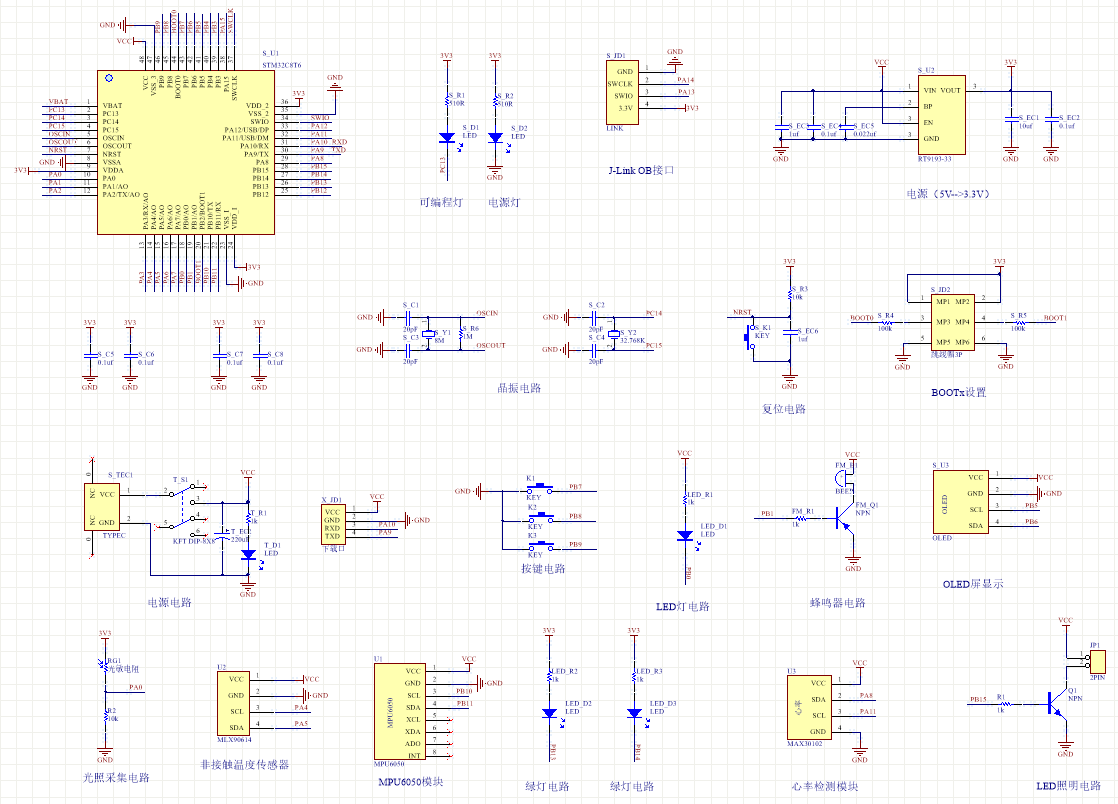Select the K2 push button on PB8

coord(540,517)
